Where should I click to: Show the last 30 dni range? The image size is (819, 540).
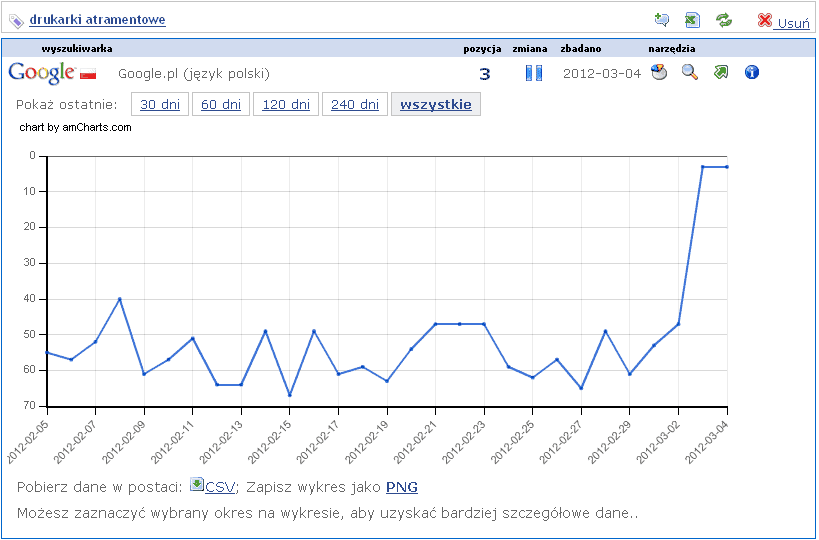[160, 104]
